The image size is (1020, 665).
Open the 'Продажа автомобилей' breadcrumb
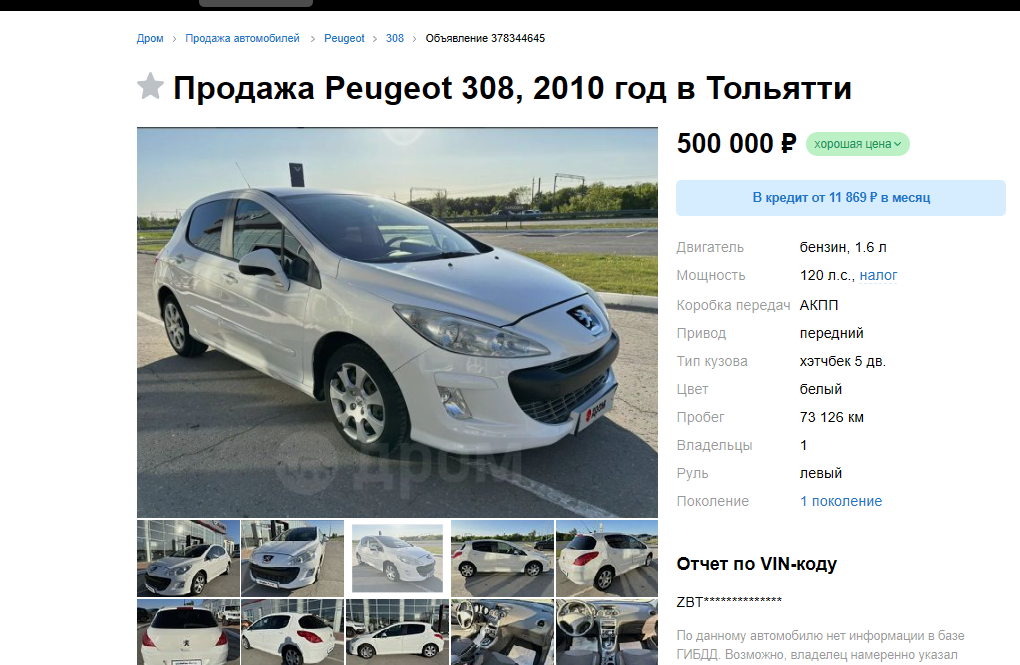(242, 38)
